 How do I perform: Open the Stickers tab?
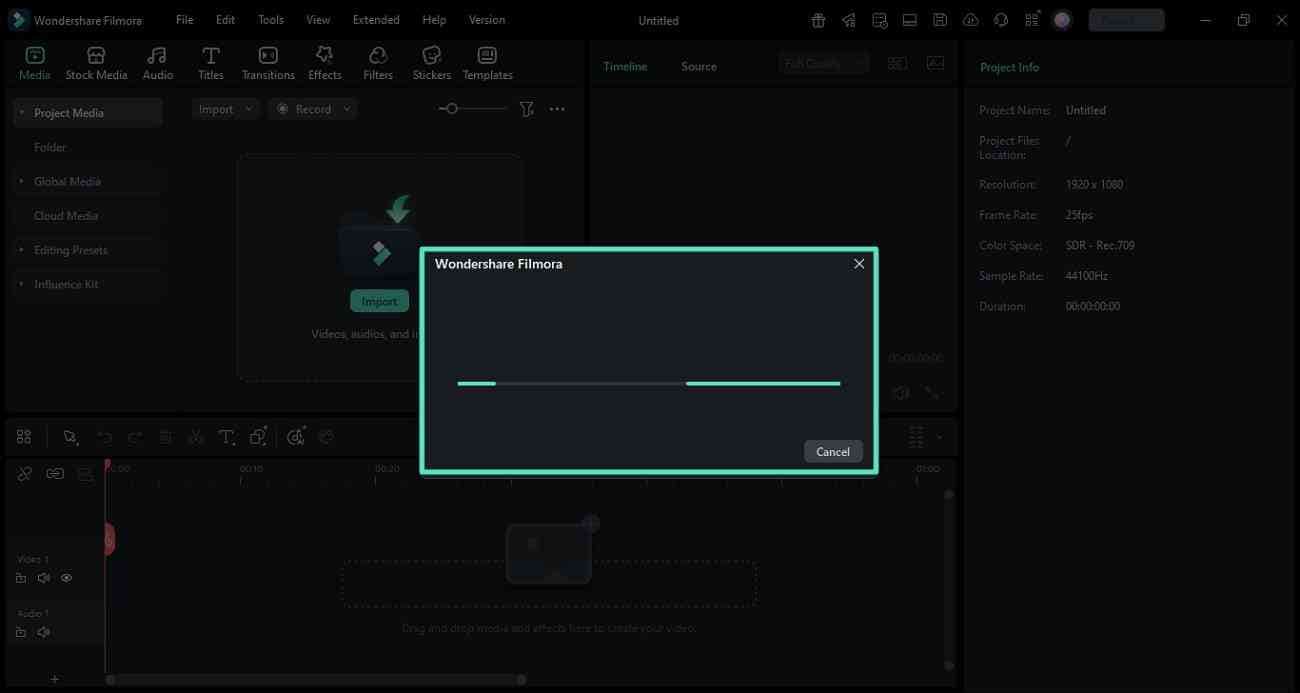pyautogui.click(x=431, y=63)
